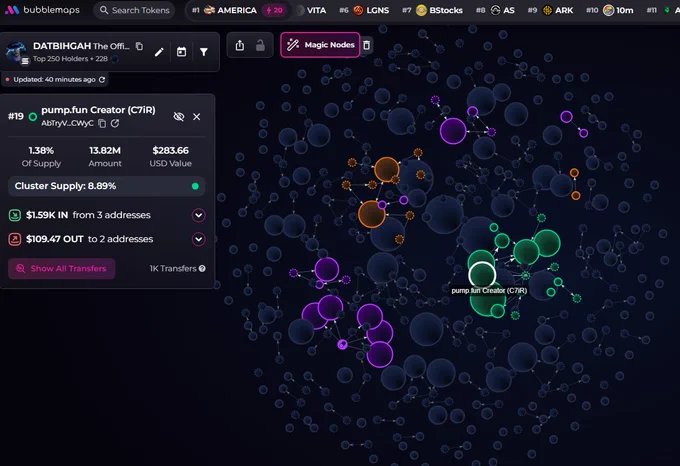This screenshot has height=466, width=680.
Task: Open the 1K Transfers help icon
Action: (x=202, y=269)
